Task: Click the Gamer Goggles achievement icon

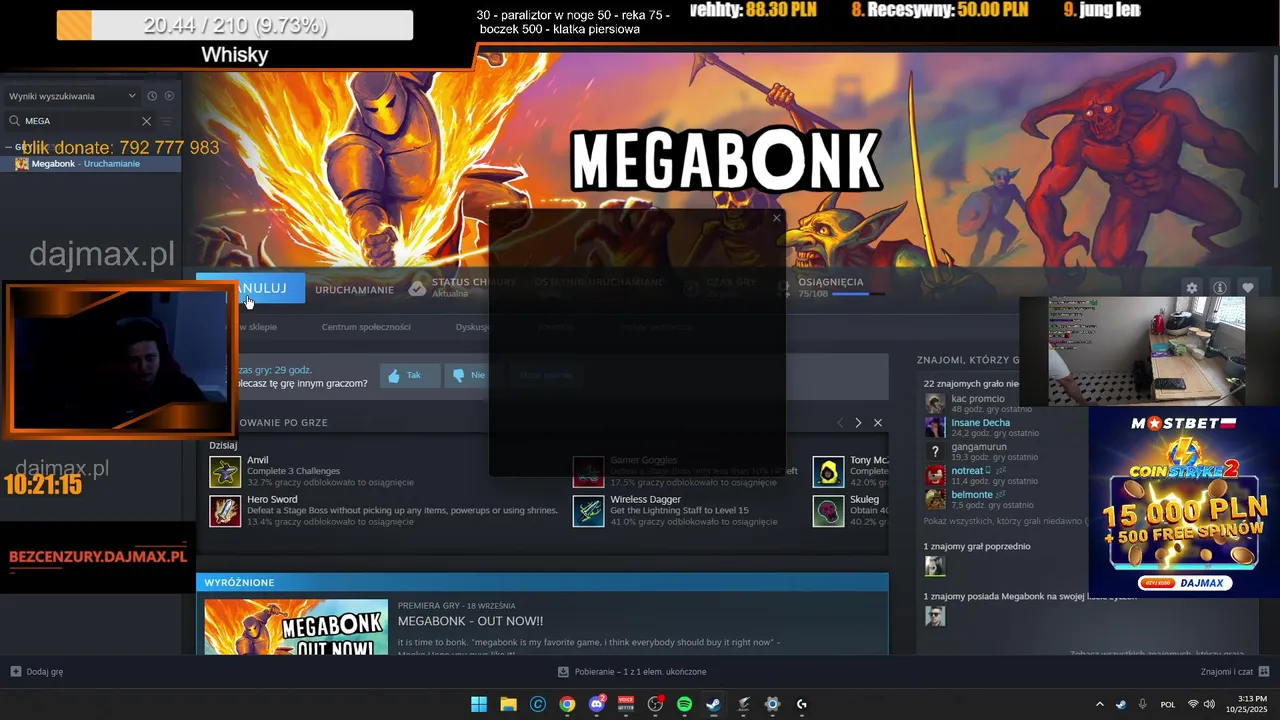Action: click(588, 471)
